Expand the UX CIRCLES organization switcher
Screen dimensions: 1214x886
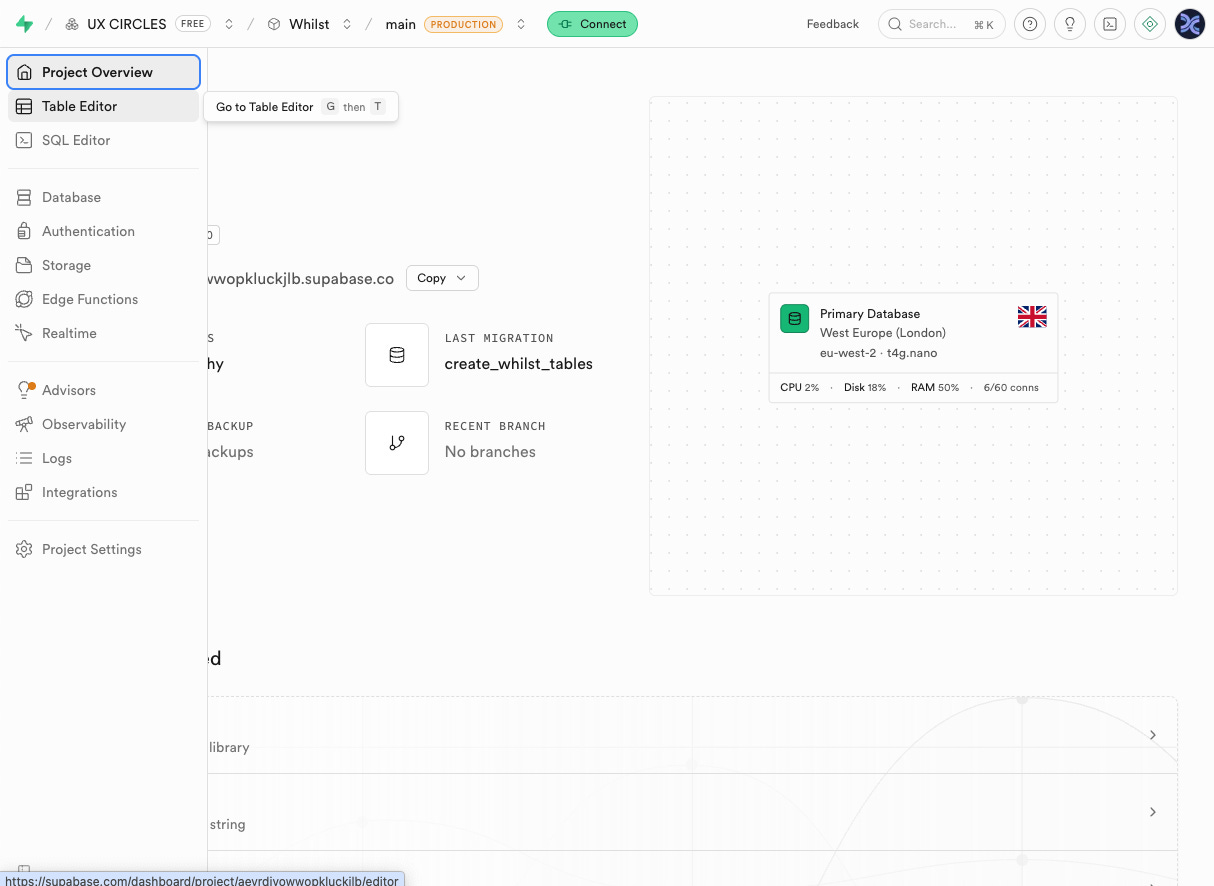tap(229, 24)
